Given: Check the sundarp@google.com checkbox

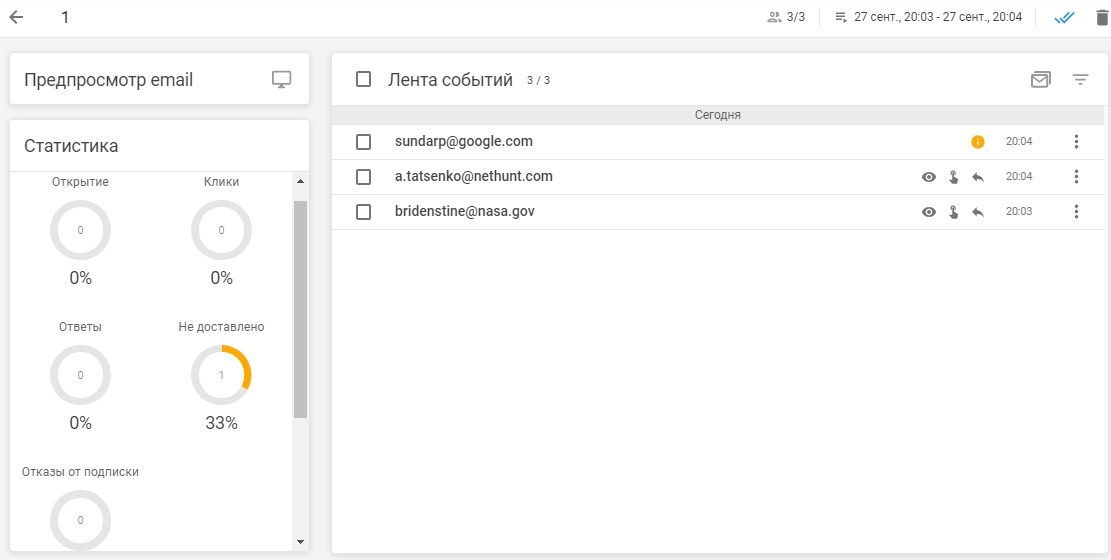Looking at the screenshot, I should point(363,142).
